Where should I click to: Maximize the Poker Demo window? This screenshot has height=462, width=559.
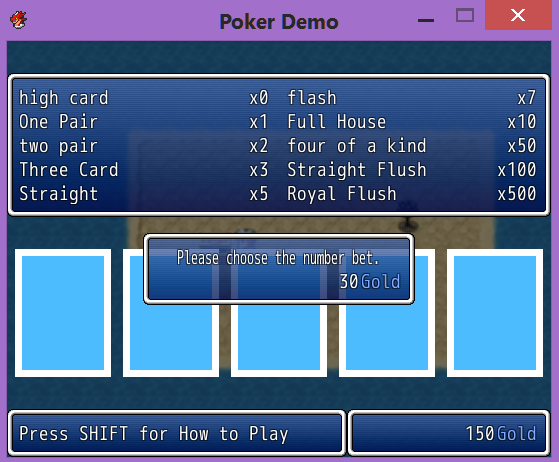click(465, 16)
